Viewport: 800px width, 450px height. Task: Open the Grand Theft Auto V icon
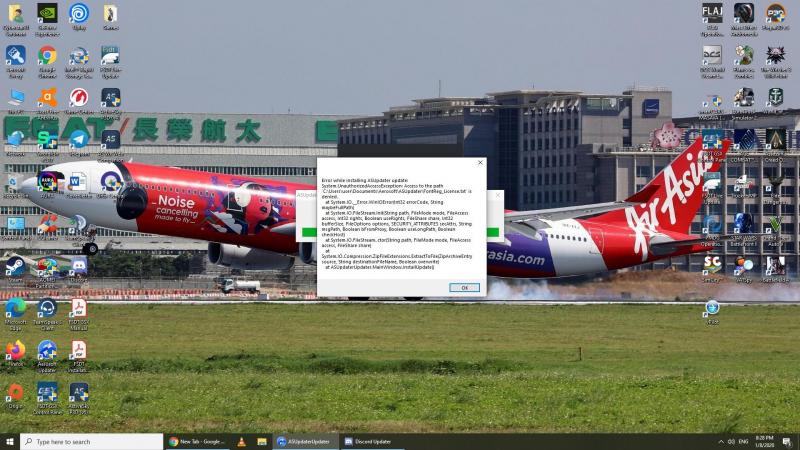click(x=776, y=230)
